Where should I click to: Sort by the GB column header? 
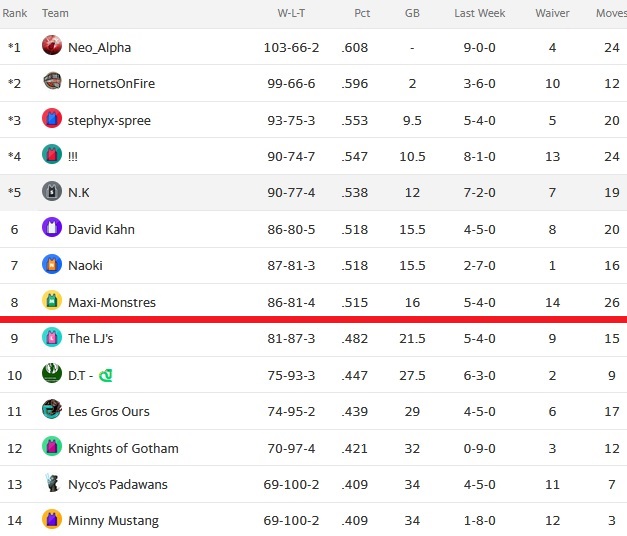tap(412, 13)
